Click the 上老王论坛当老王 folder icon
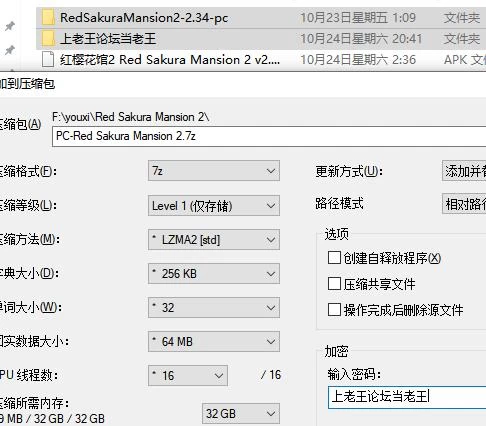 coord(48,39)
